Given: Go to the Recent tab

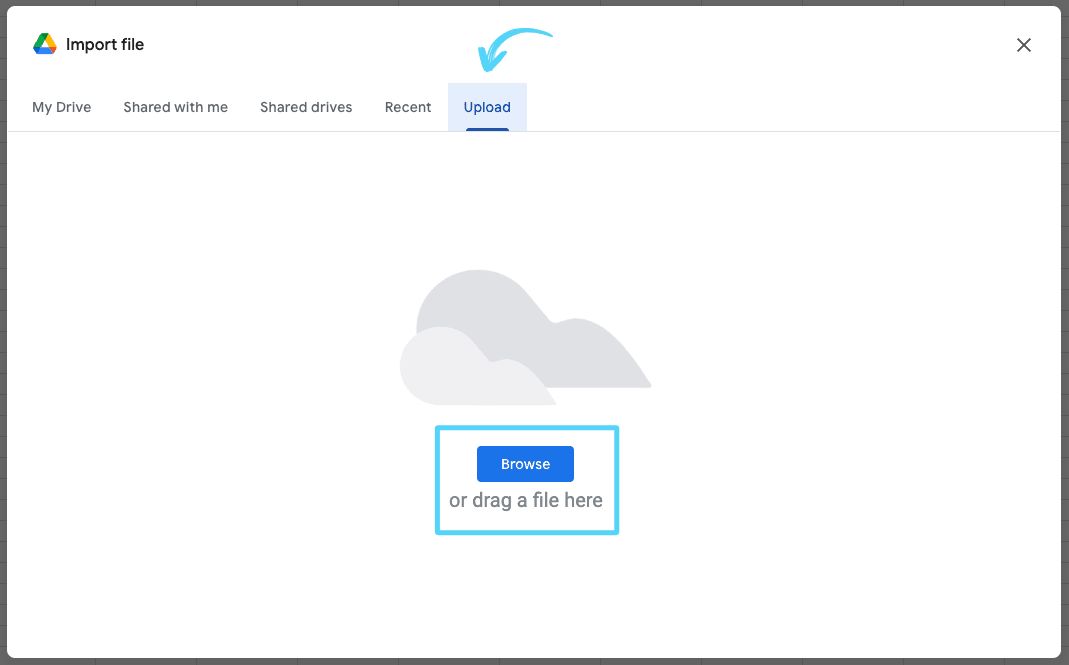Looking at the screenshot, I should (x=408, y=107).
